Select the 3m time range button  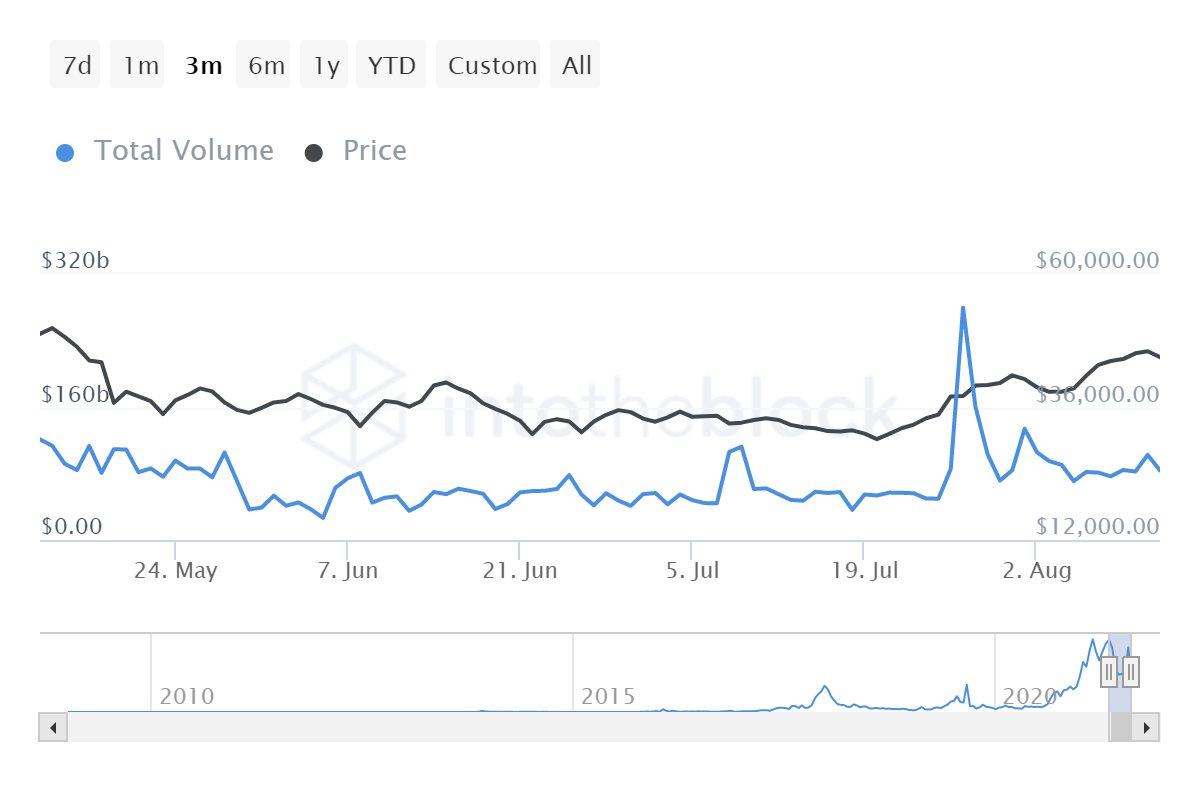point(203,65)
